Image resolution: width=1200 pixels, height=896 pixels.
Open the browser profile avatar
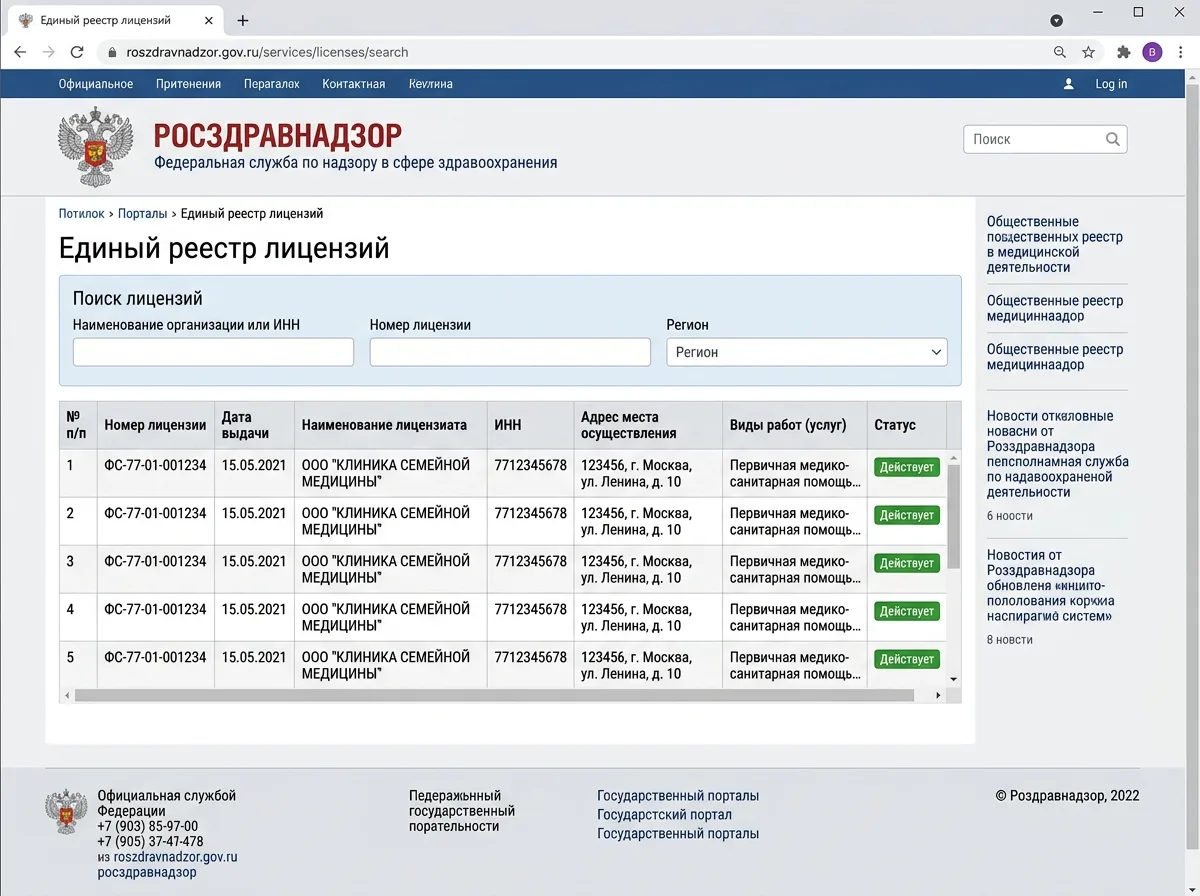[x=1152, y=52]
